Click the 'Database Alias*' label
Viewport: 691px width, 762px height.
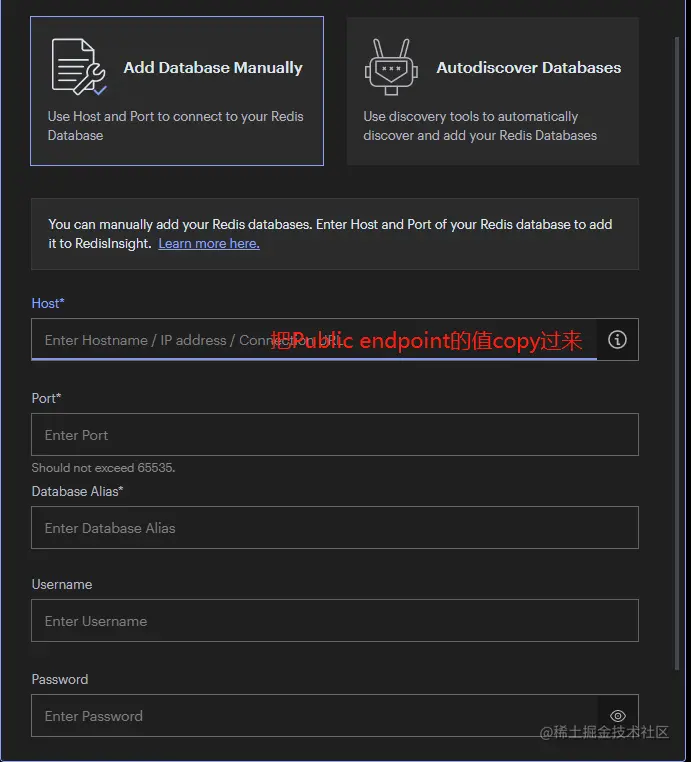click(77, 491)
